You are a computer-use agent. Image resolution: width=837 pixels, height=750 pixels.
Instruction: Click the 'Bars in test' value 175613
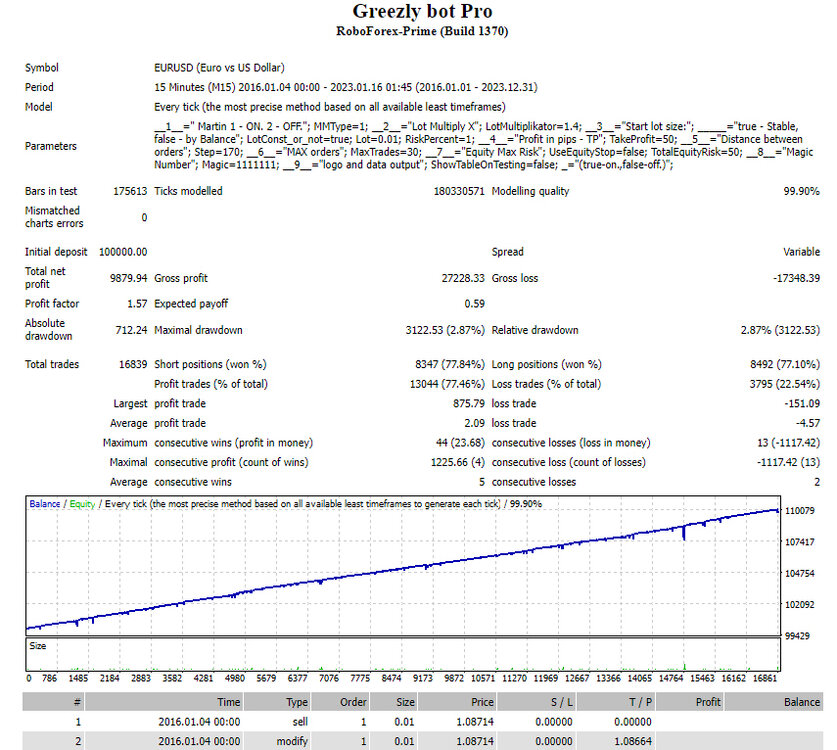[130, 191]
